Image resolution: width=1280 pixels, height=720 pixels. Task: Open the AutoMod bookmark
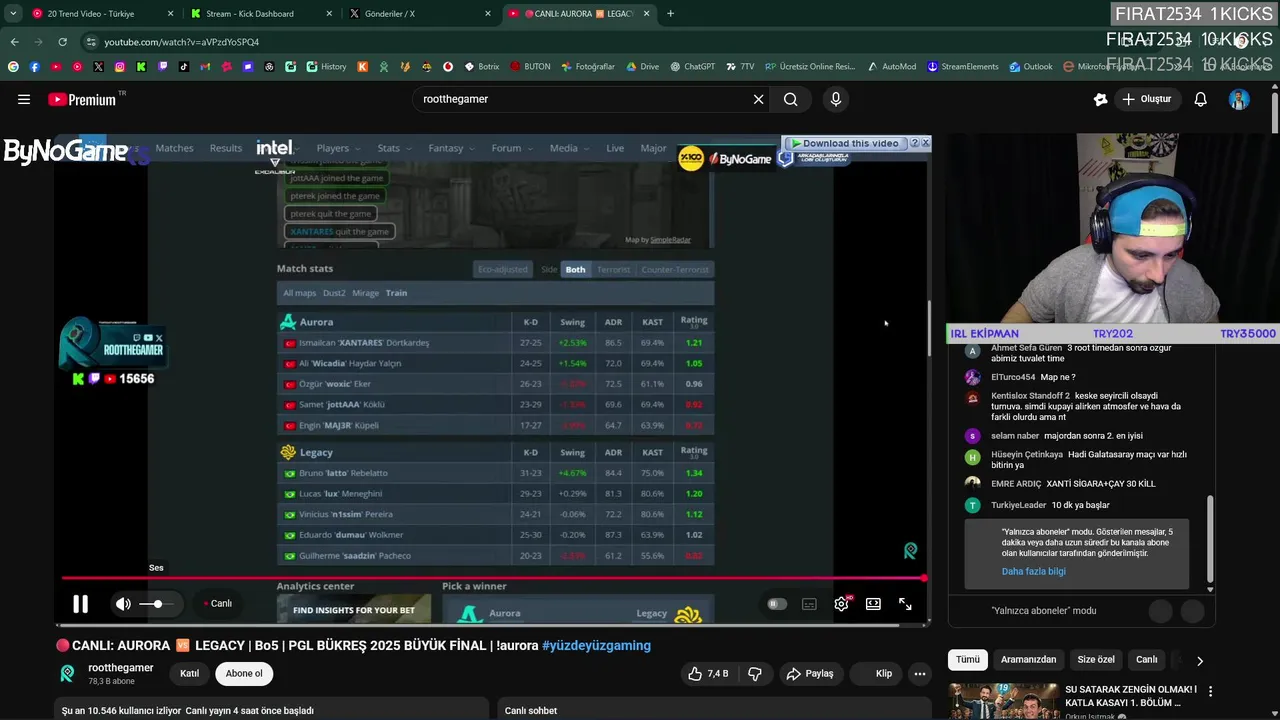pos(891,67)
